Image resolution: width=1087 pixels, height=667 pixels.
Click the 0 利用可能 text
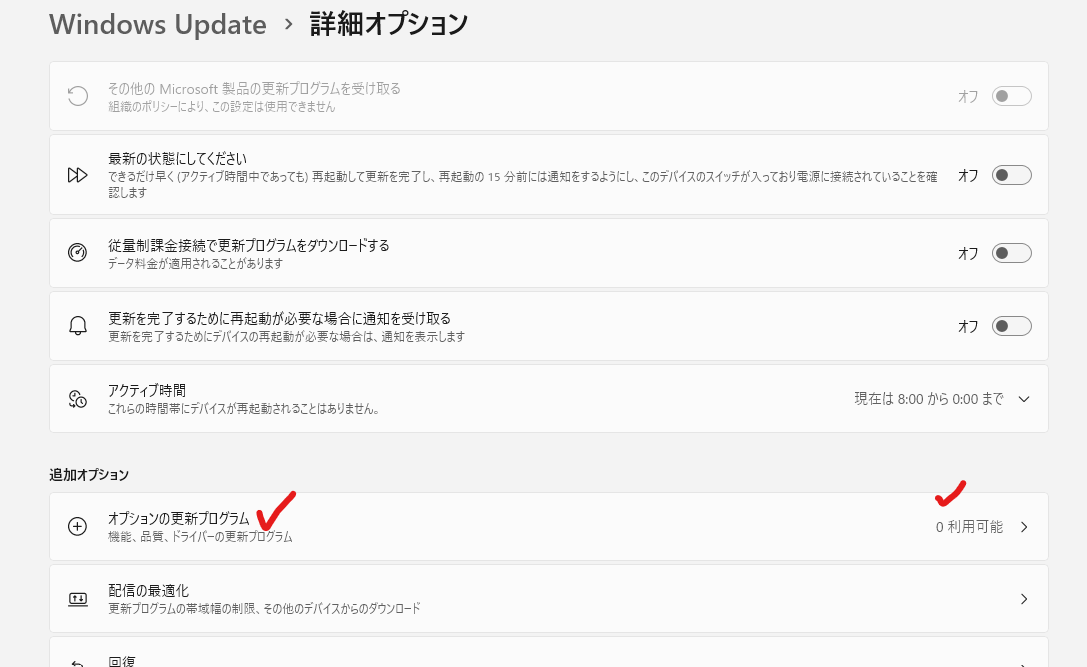pos(969,527)
